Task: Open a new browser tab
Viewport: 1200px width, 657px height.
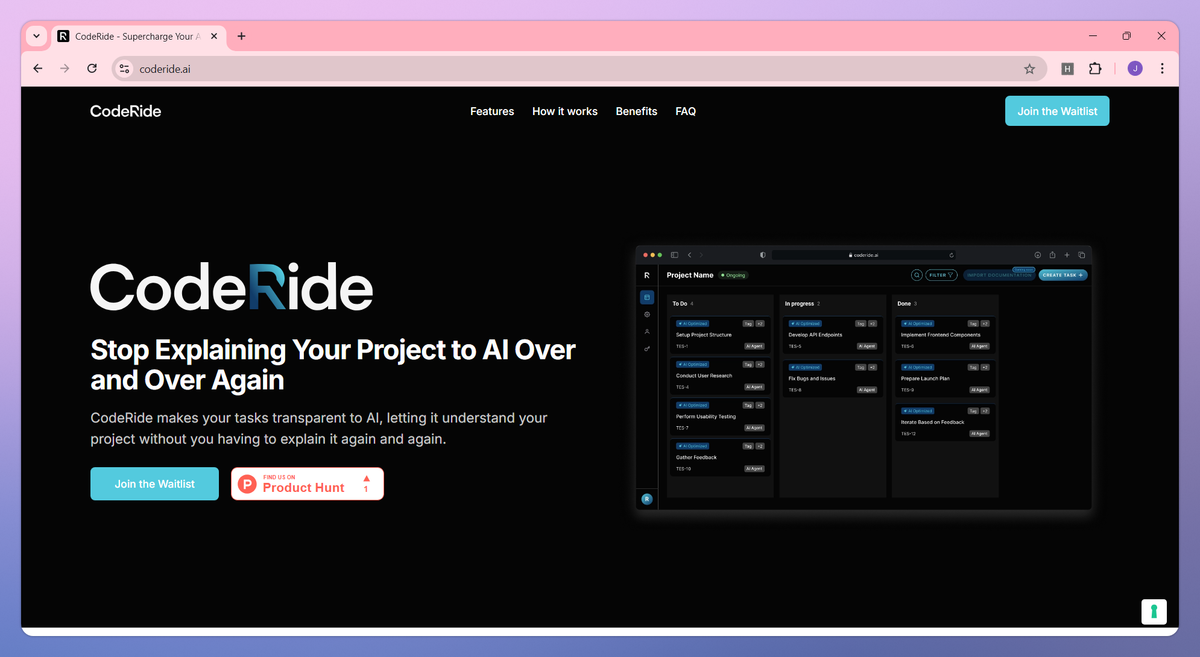Action: point(241,36)
